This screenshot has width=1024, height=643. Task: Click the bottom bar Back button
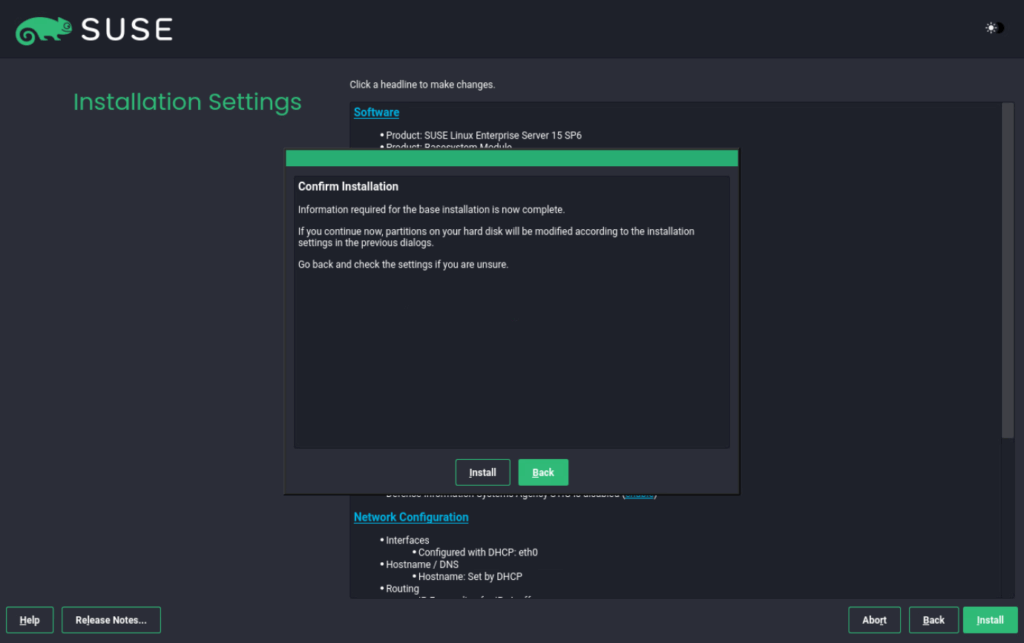pos(933,619)
